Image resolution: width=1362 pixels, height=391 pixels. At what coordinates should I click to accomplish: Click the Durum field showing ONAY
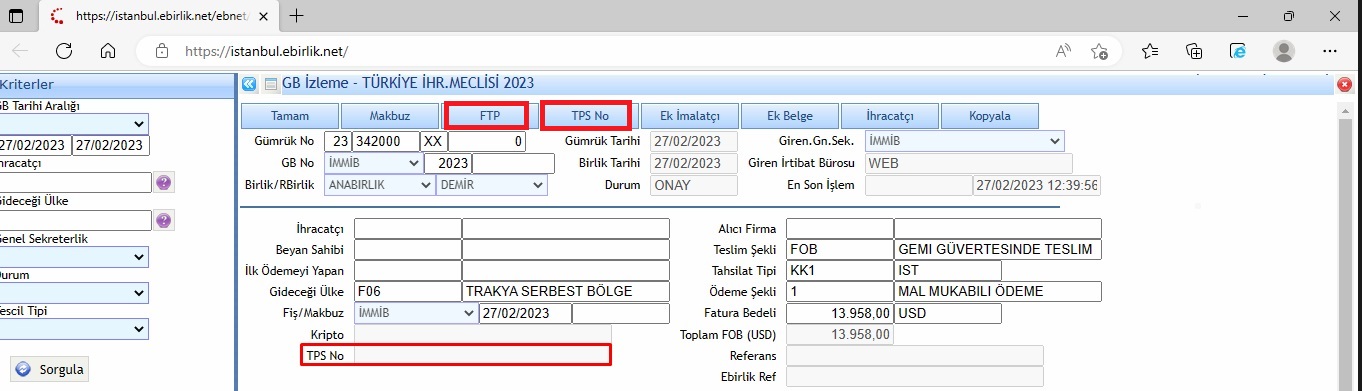coord(694,185)
